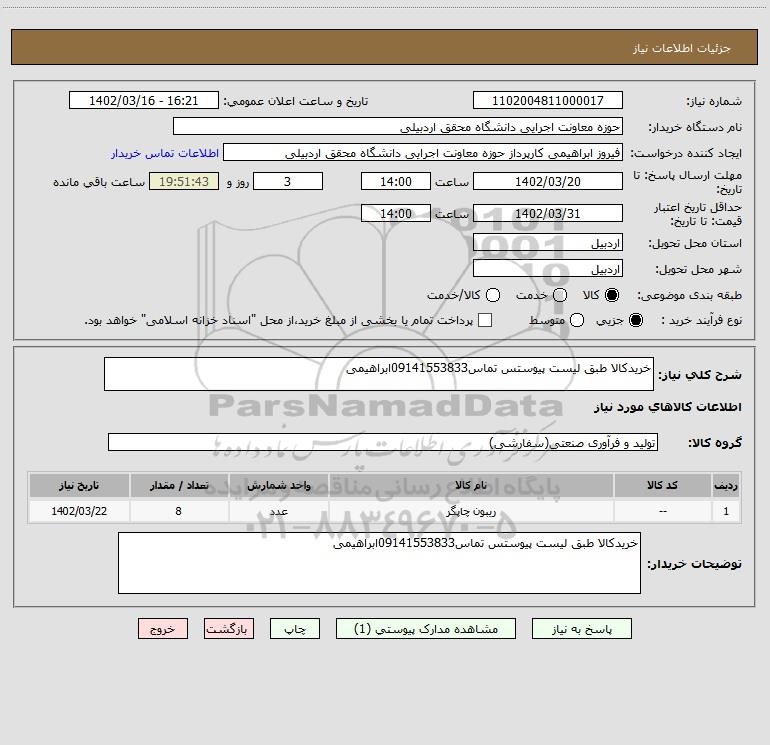Select the جزیی purchase type radio

(x=635, y=320)
